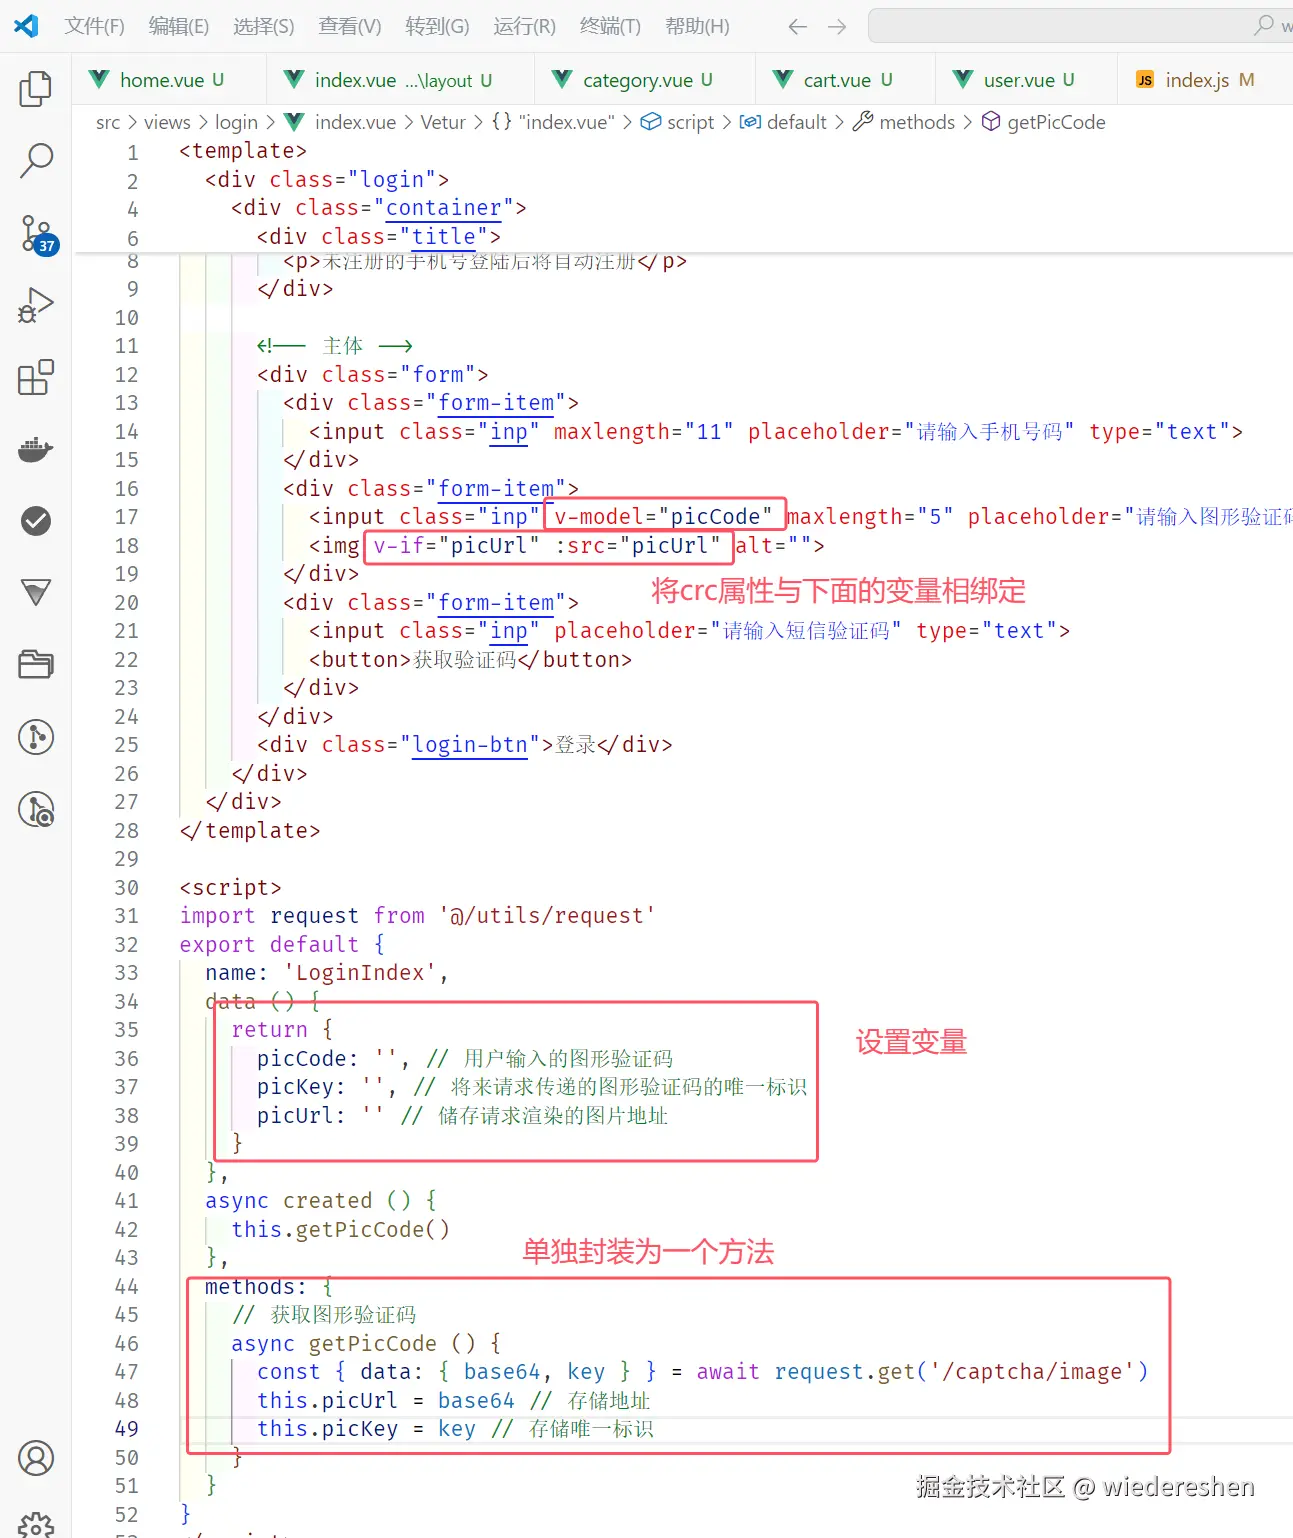Click the script breadcrumb

click(678, 122)
